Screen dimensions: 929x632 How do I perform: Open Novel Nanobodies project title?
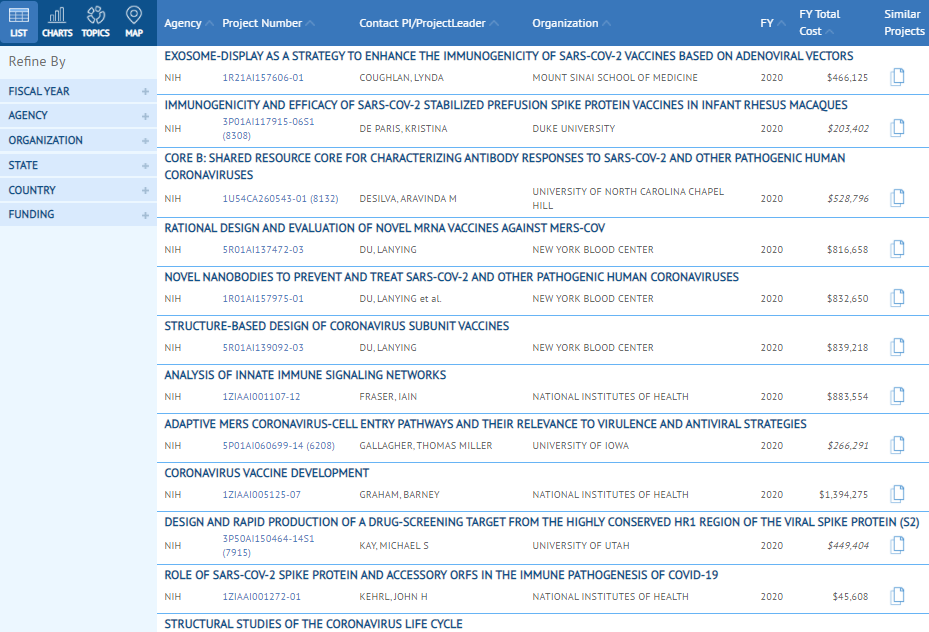[451, 277]
